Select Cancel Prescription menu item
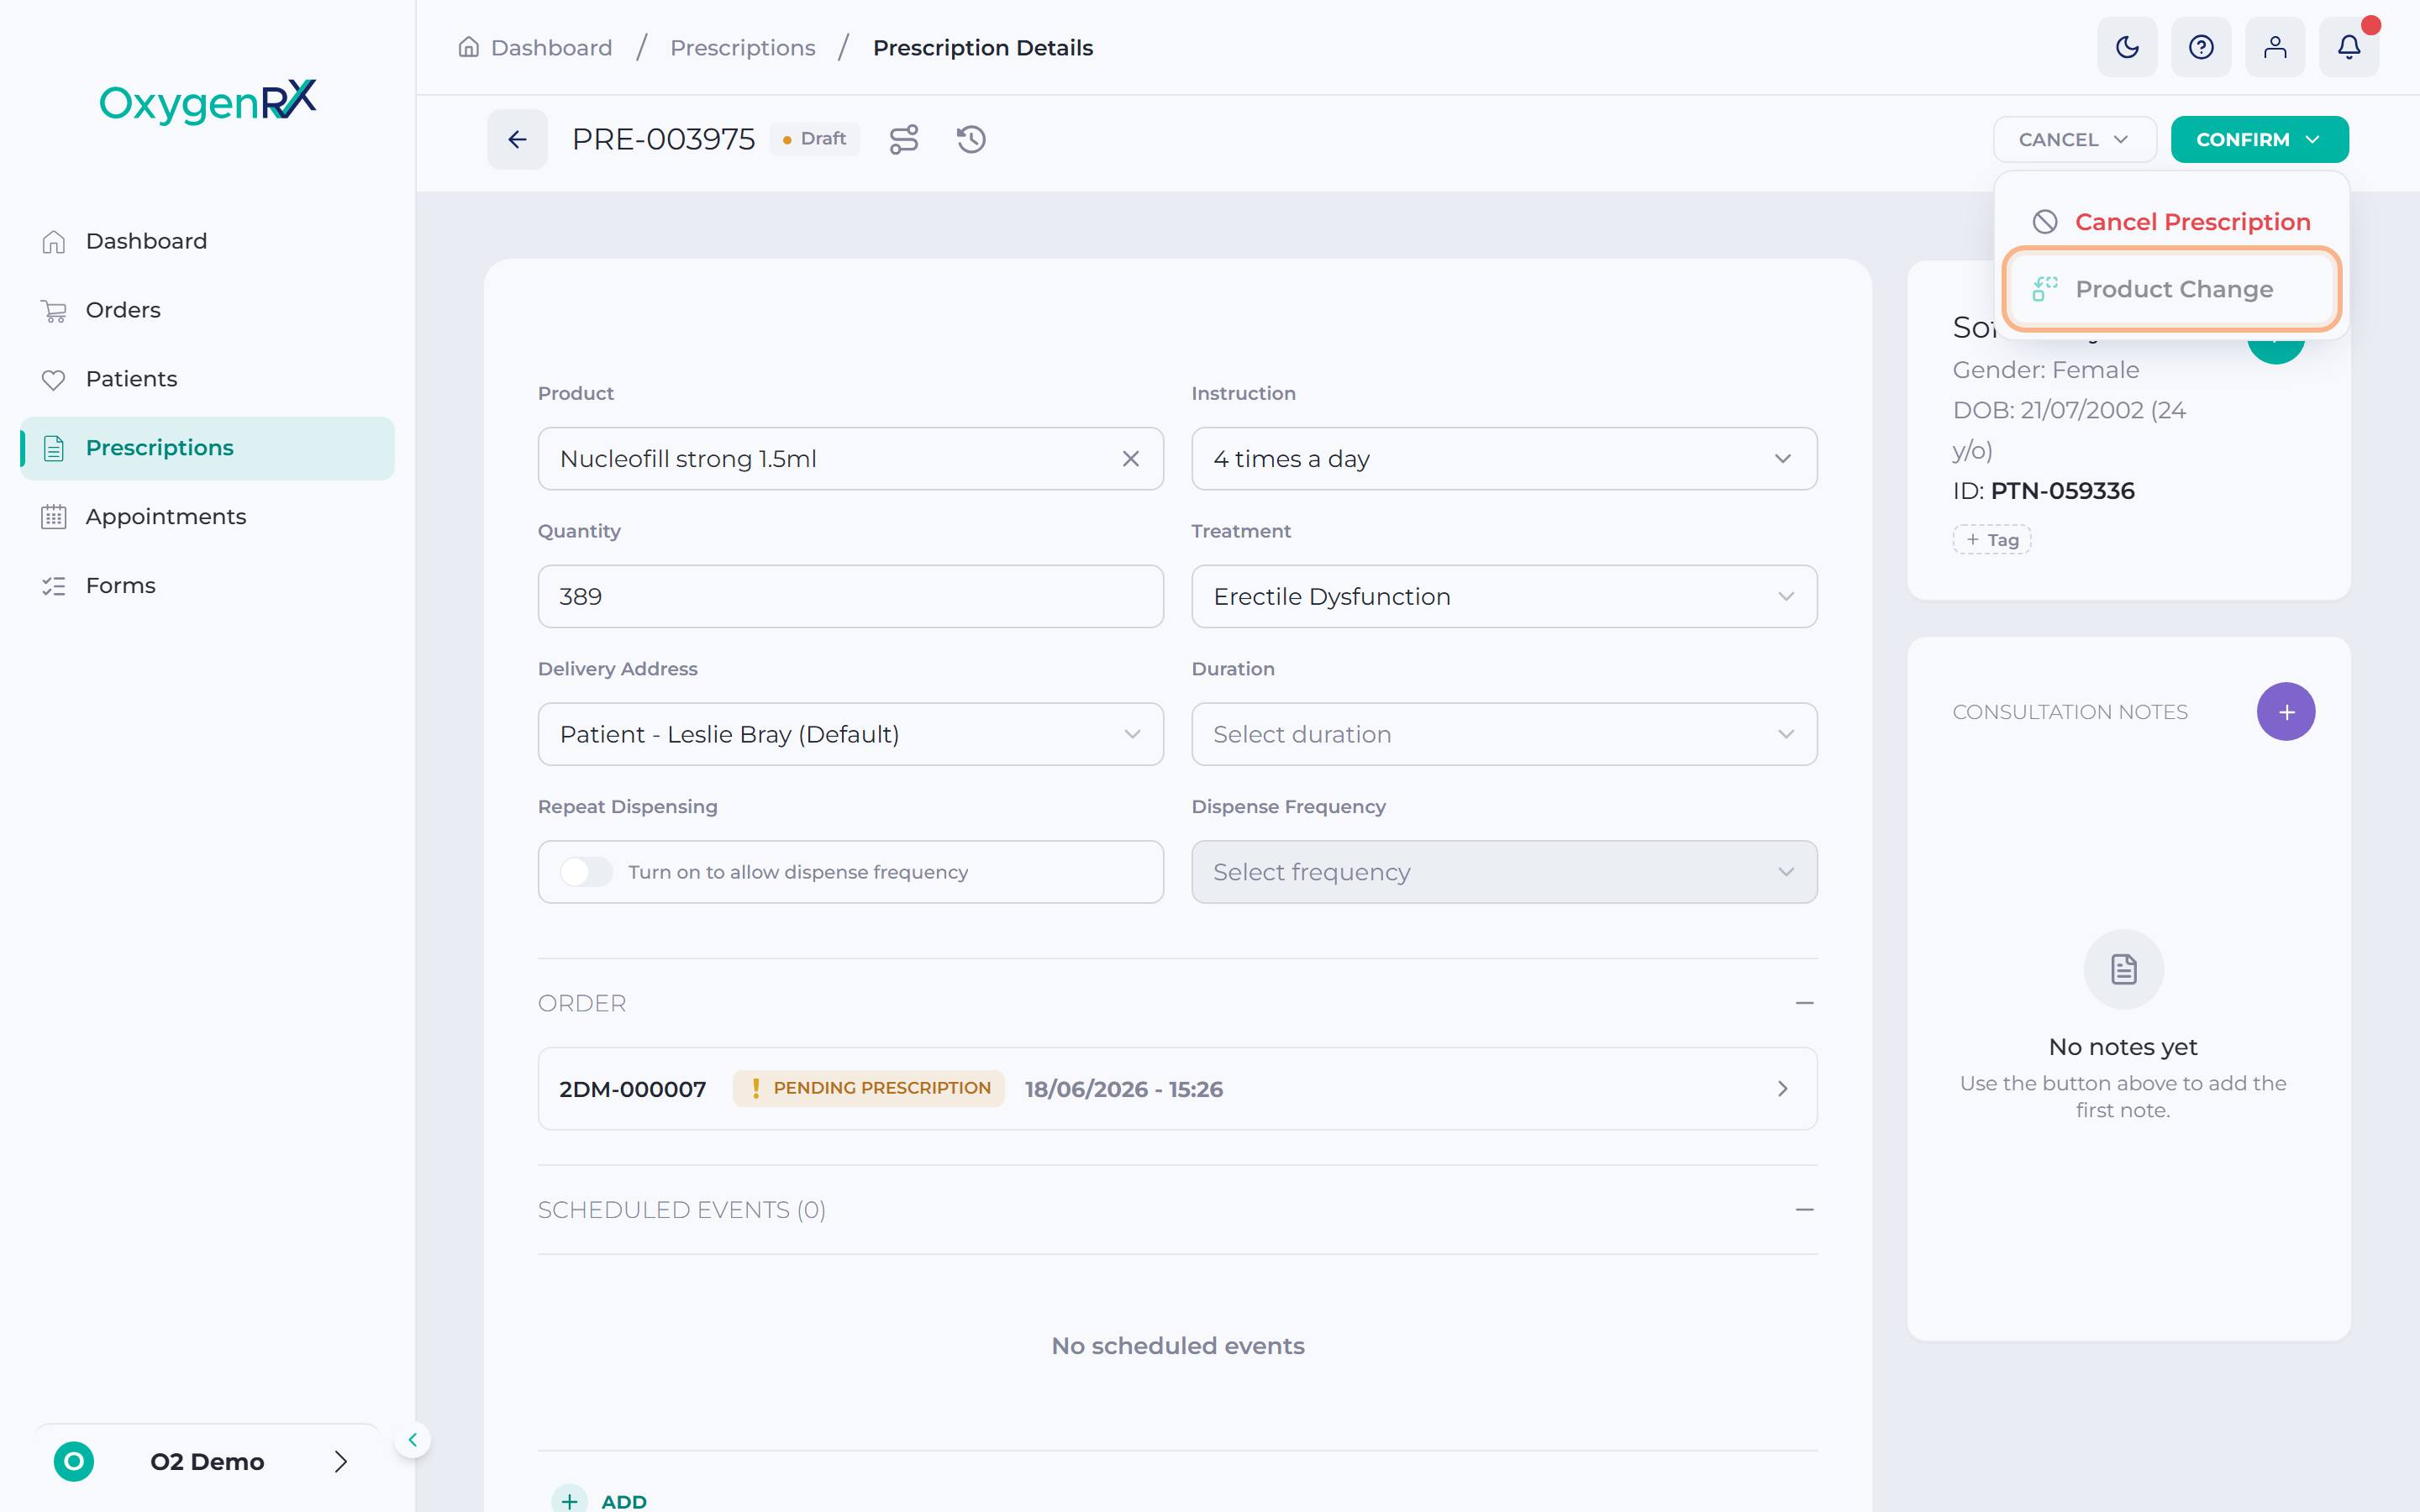Viewport: 2420px width, 1512px height. [2171, 222]
